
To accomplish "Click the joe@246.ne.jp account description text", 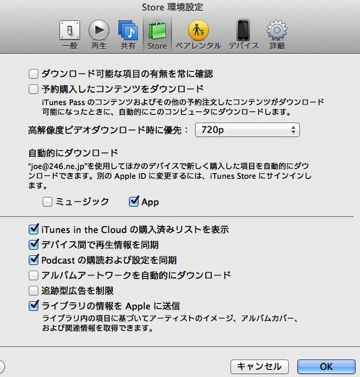I will click(x=169, y=176).
